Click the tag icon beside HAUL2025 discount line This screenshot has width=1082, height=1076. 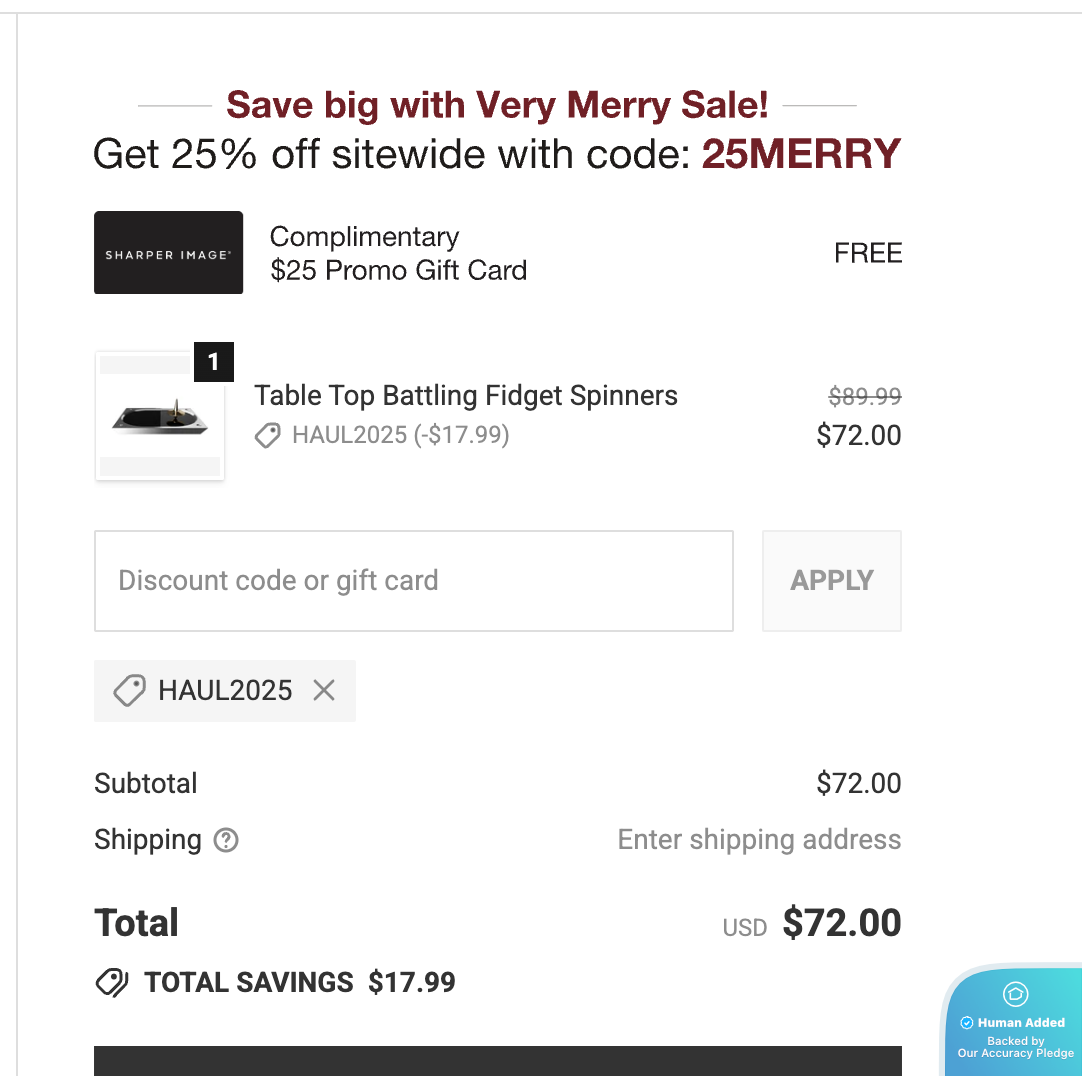coord(267,435)
